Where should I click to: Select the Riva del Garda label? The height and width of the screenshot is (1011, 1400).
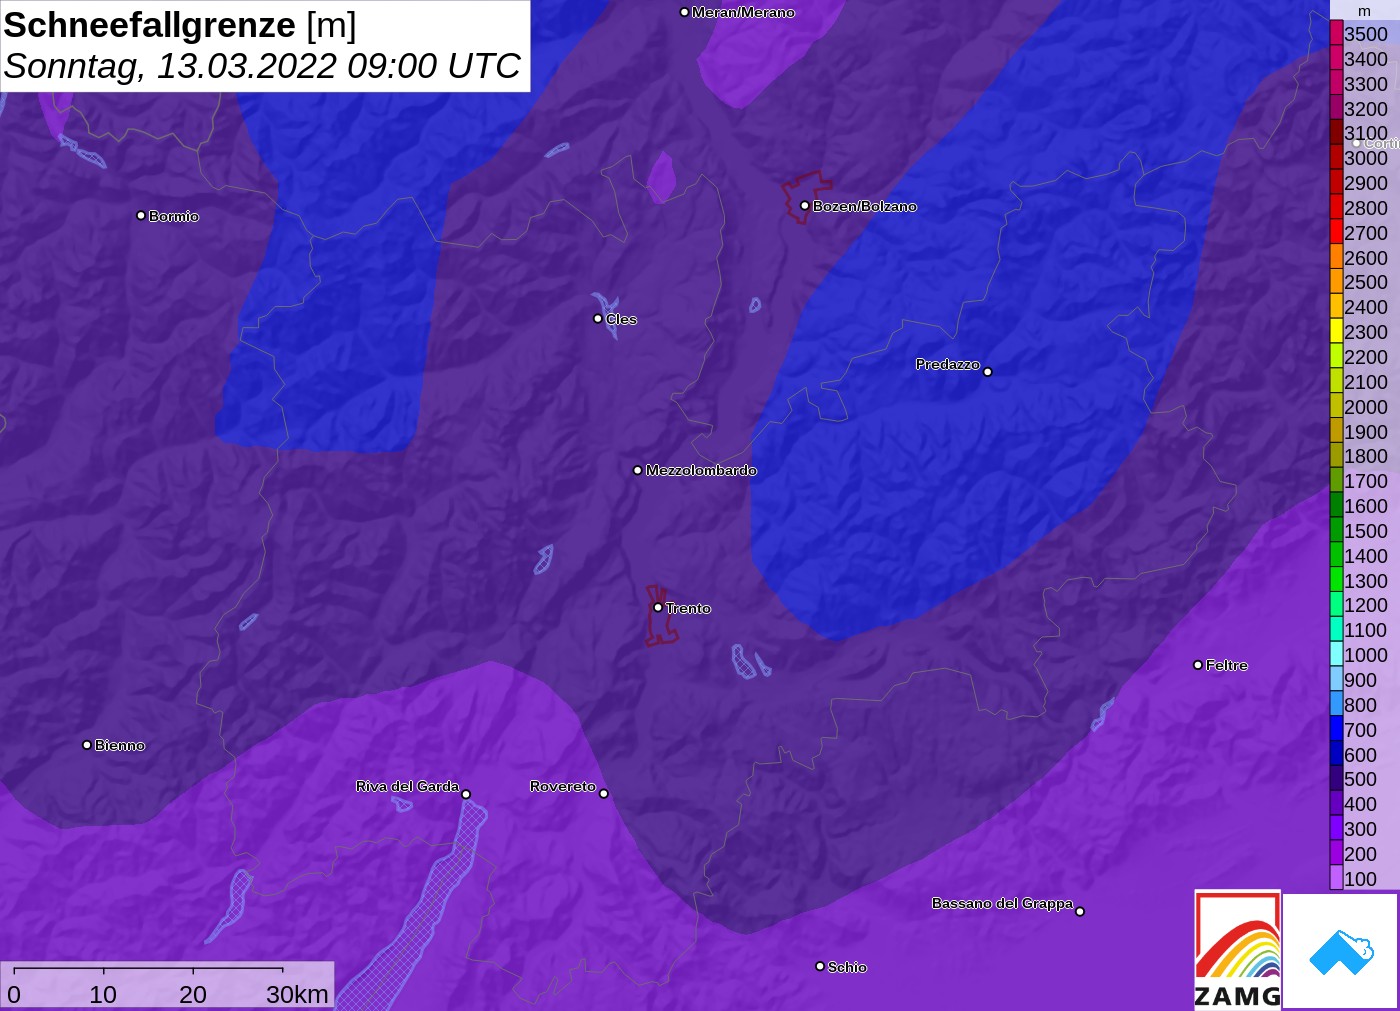[407, 786]
